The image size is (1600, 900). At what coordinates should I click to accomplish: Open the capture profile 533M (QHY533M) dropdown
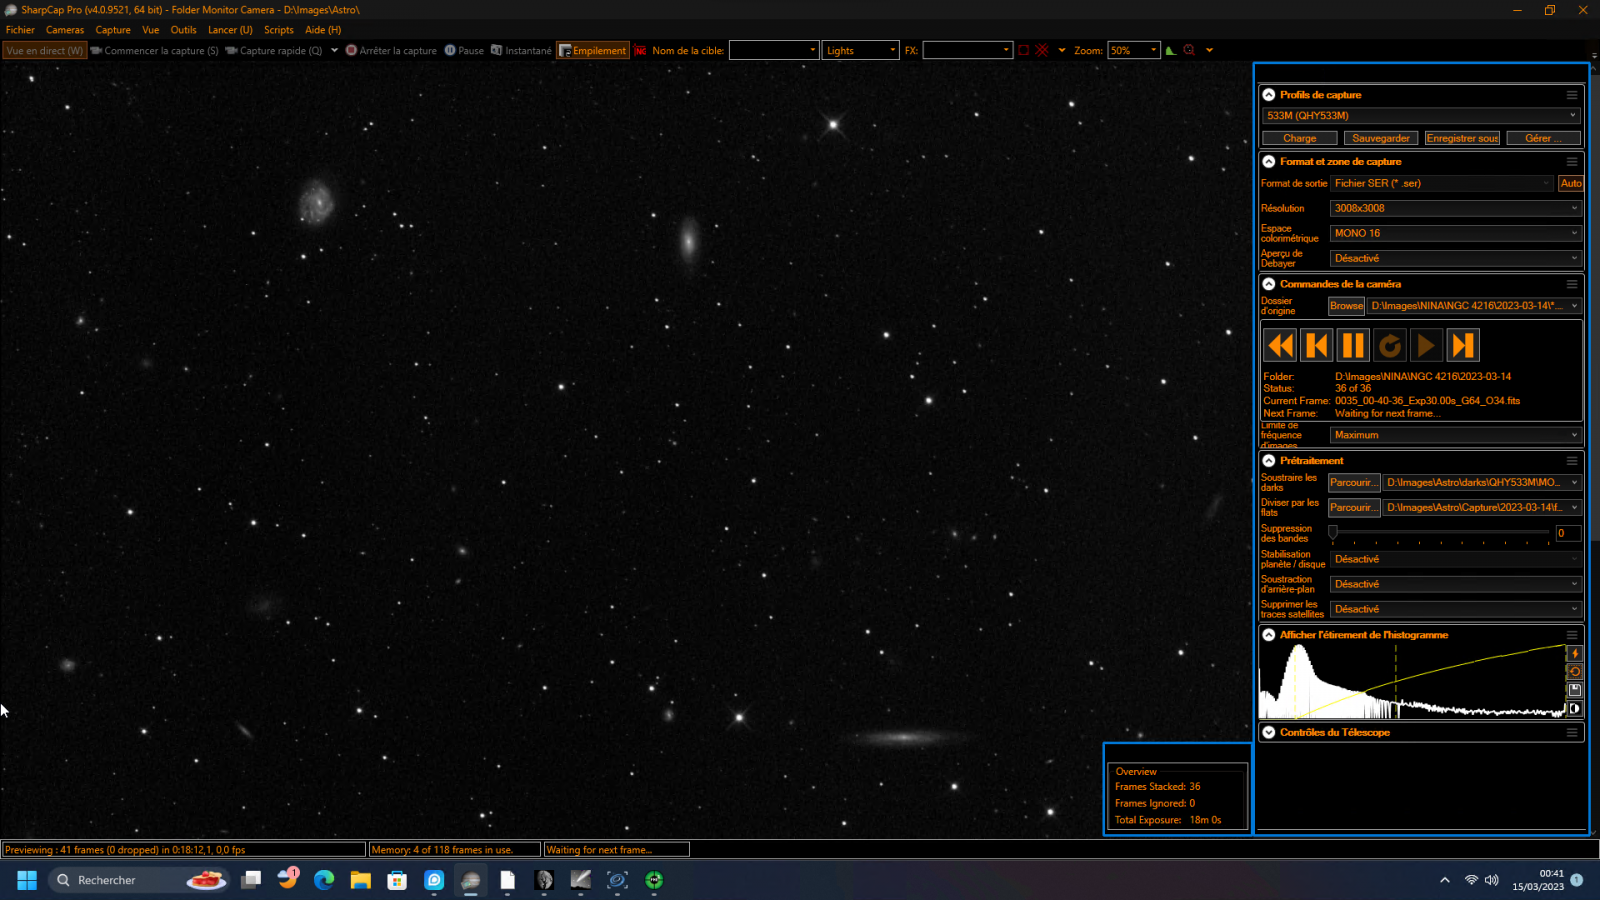click(x=1421, y=116)
